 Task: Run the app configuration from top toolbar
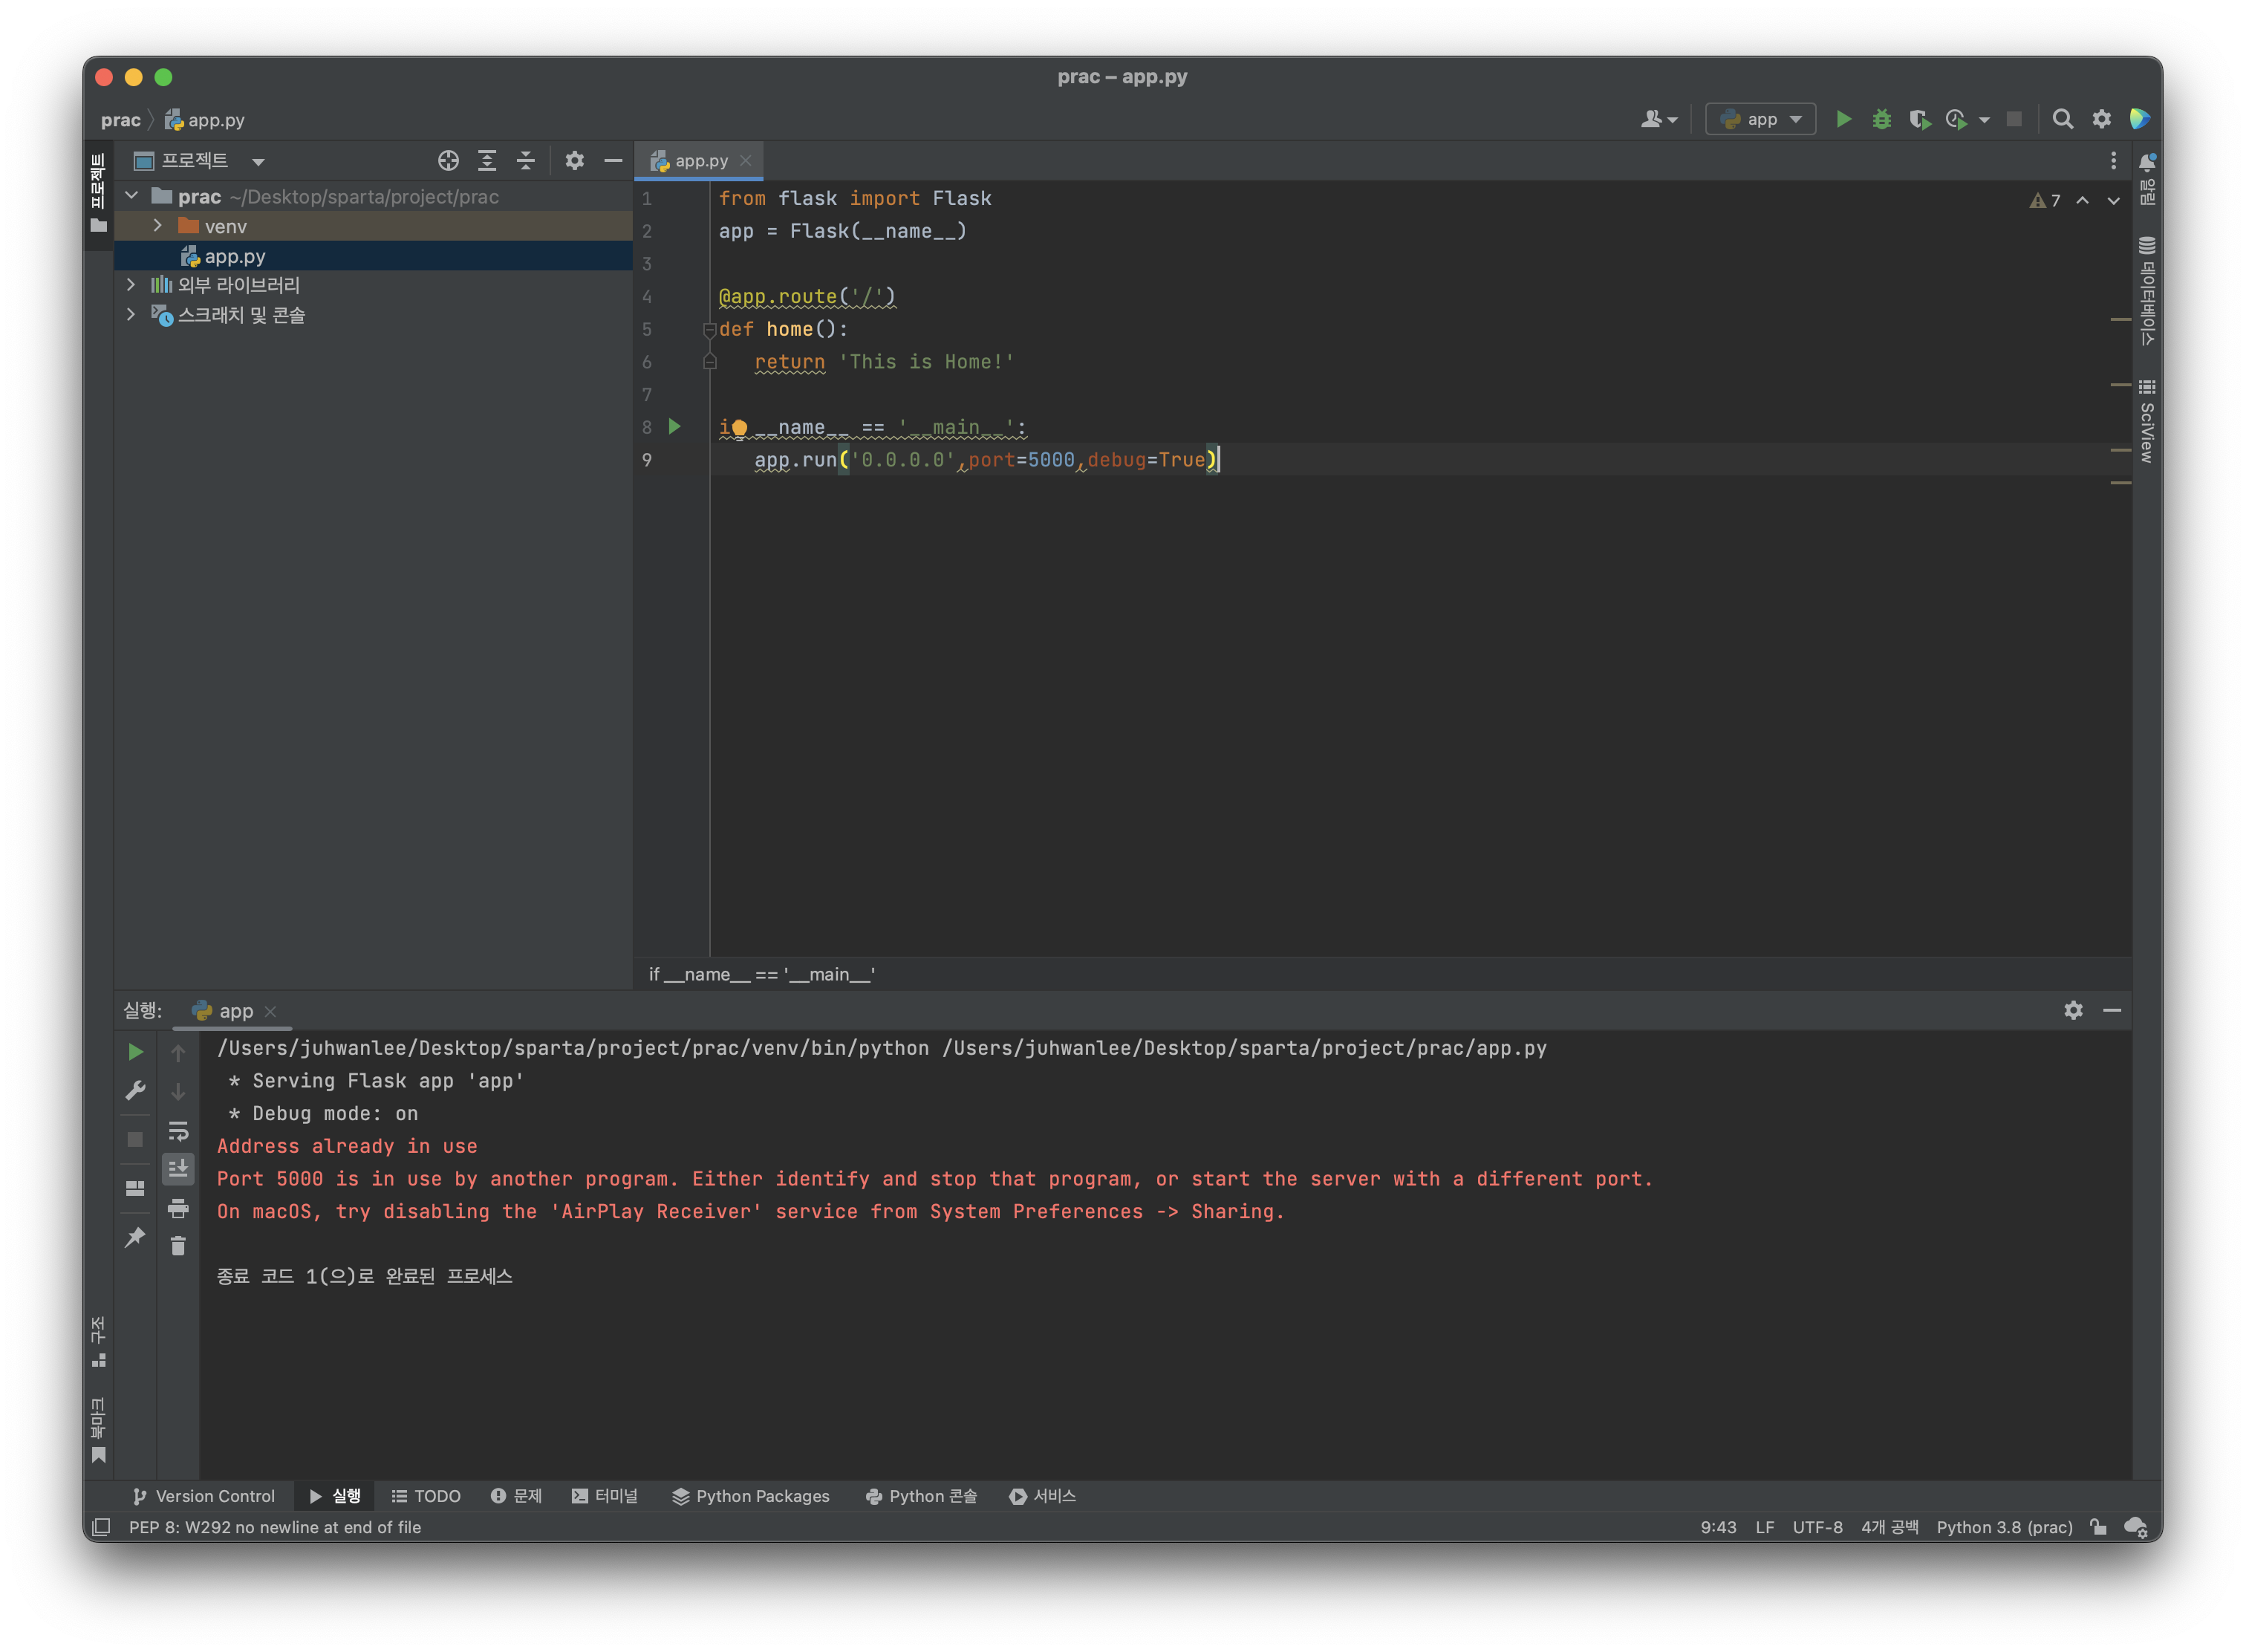point(1843,119)
